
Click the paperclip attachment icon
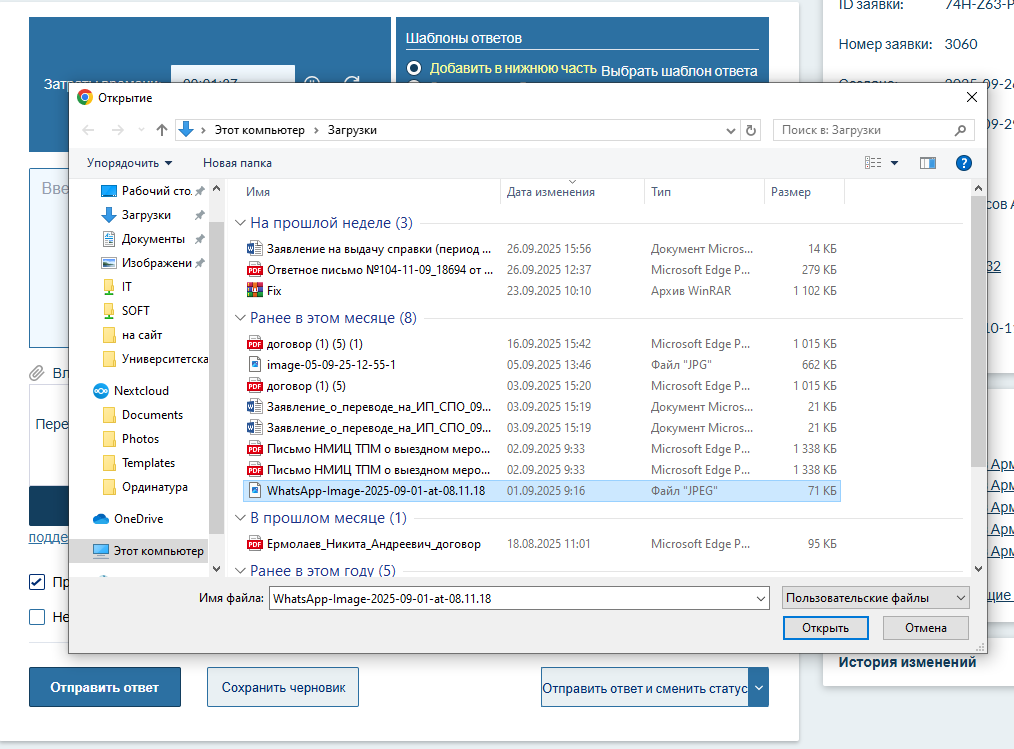click(x=37, y=373)
